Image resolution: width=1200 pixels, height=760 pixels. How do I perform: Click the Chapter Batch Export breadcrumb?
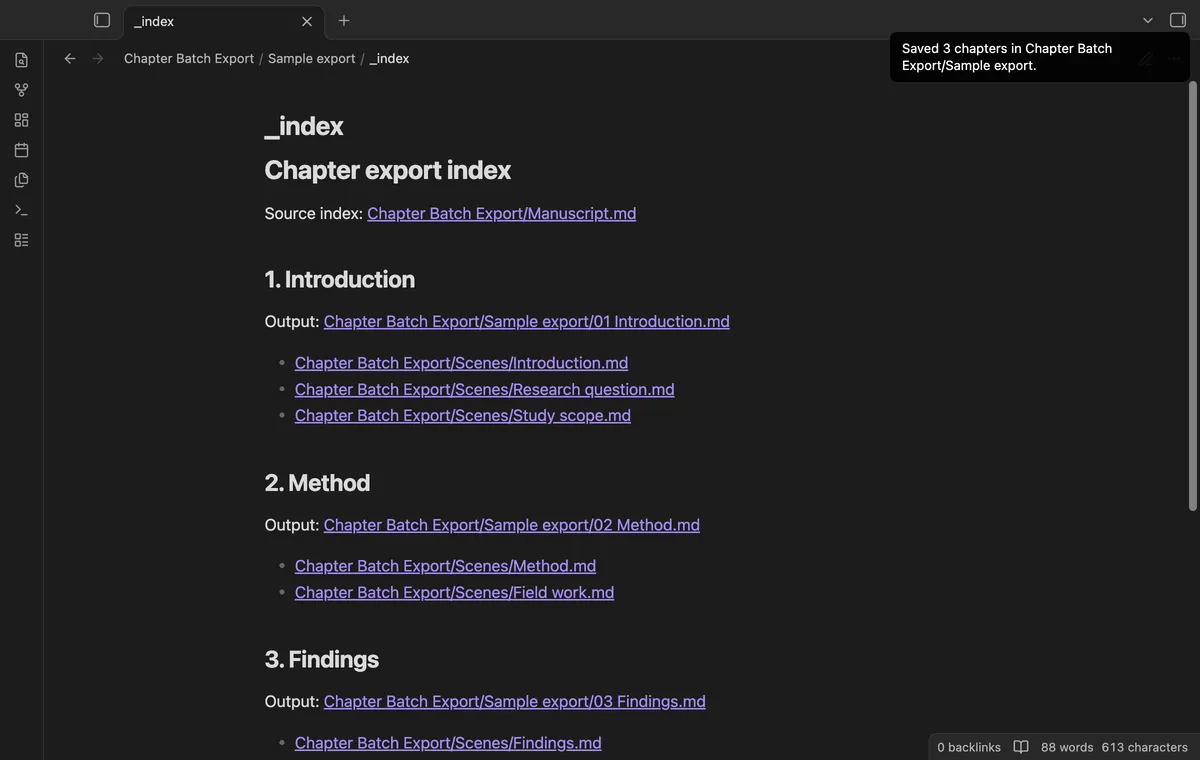[x=189, y=59]
